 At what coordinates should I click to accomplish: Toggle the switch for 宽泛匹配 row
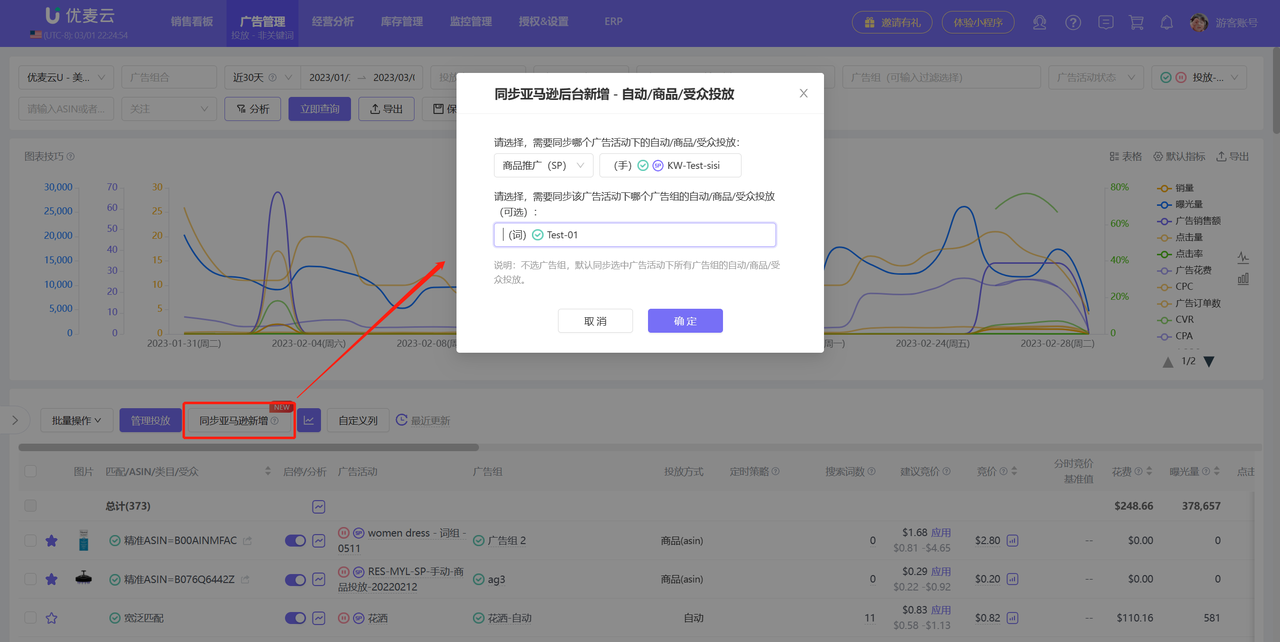(295, 619)
